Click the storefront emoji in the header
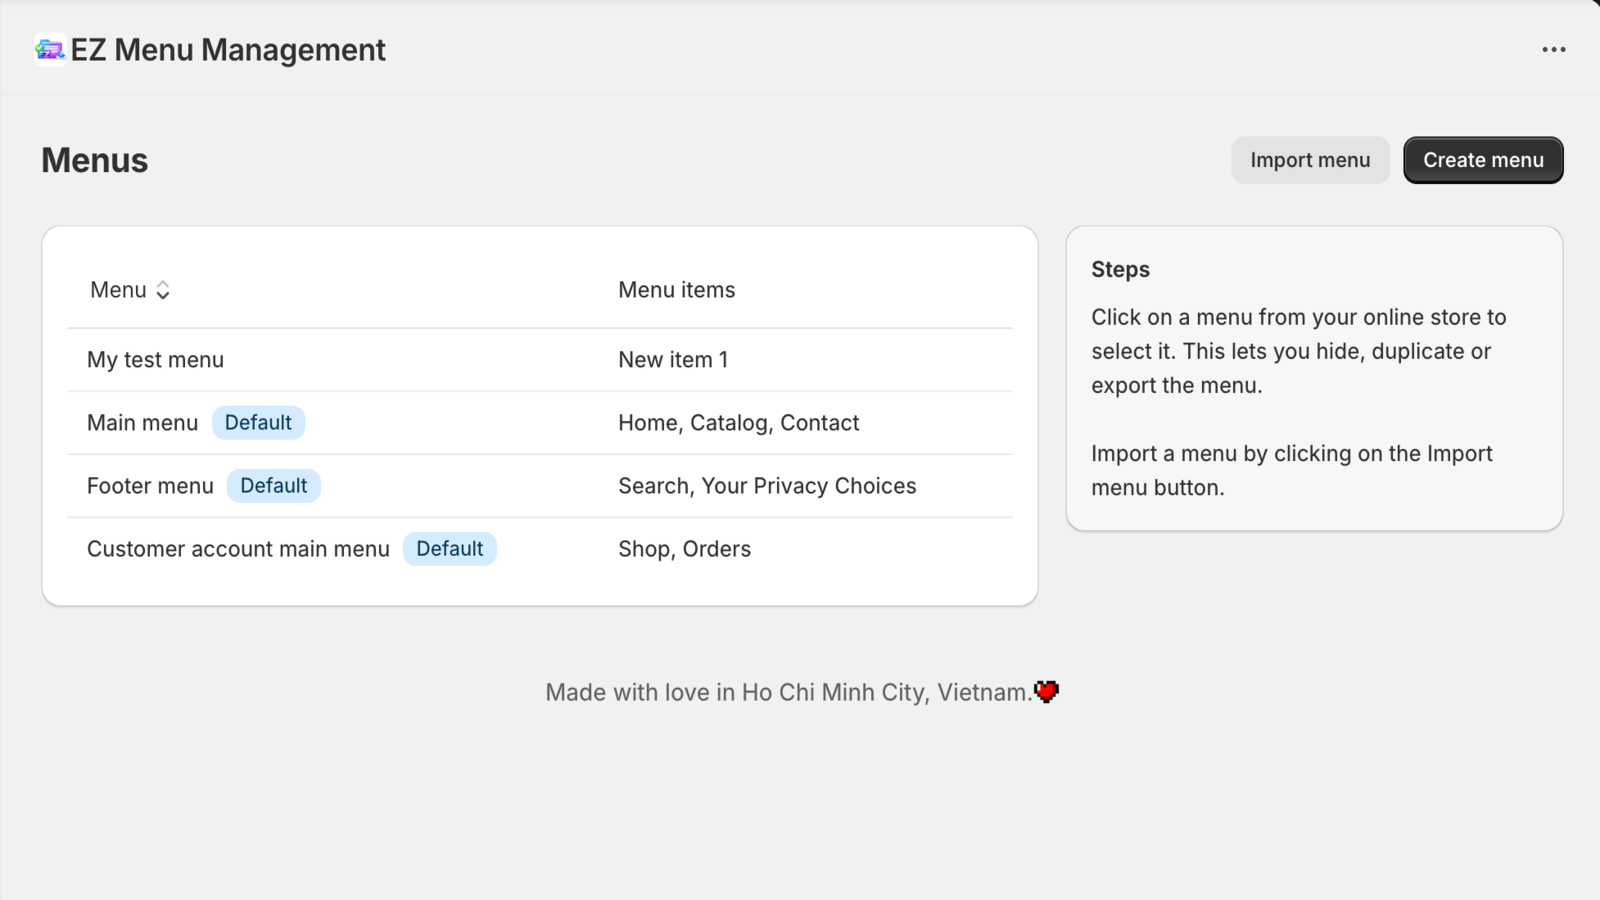The image size is (1600, 900). click(x=48, y=48)
